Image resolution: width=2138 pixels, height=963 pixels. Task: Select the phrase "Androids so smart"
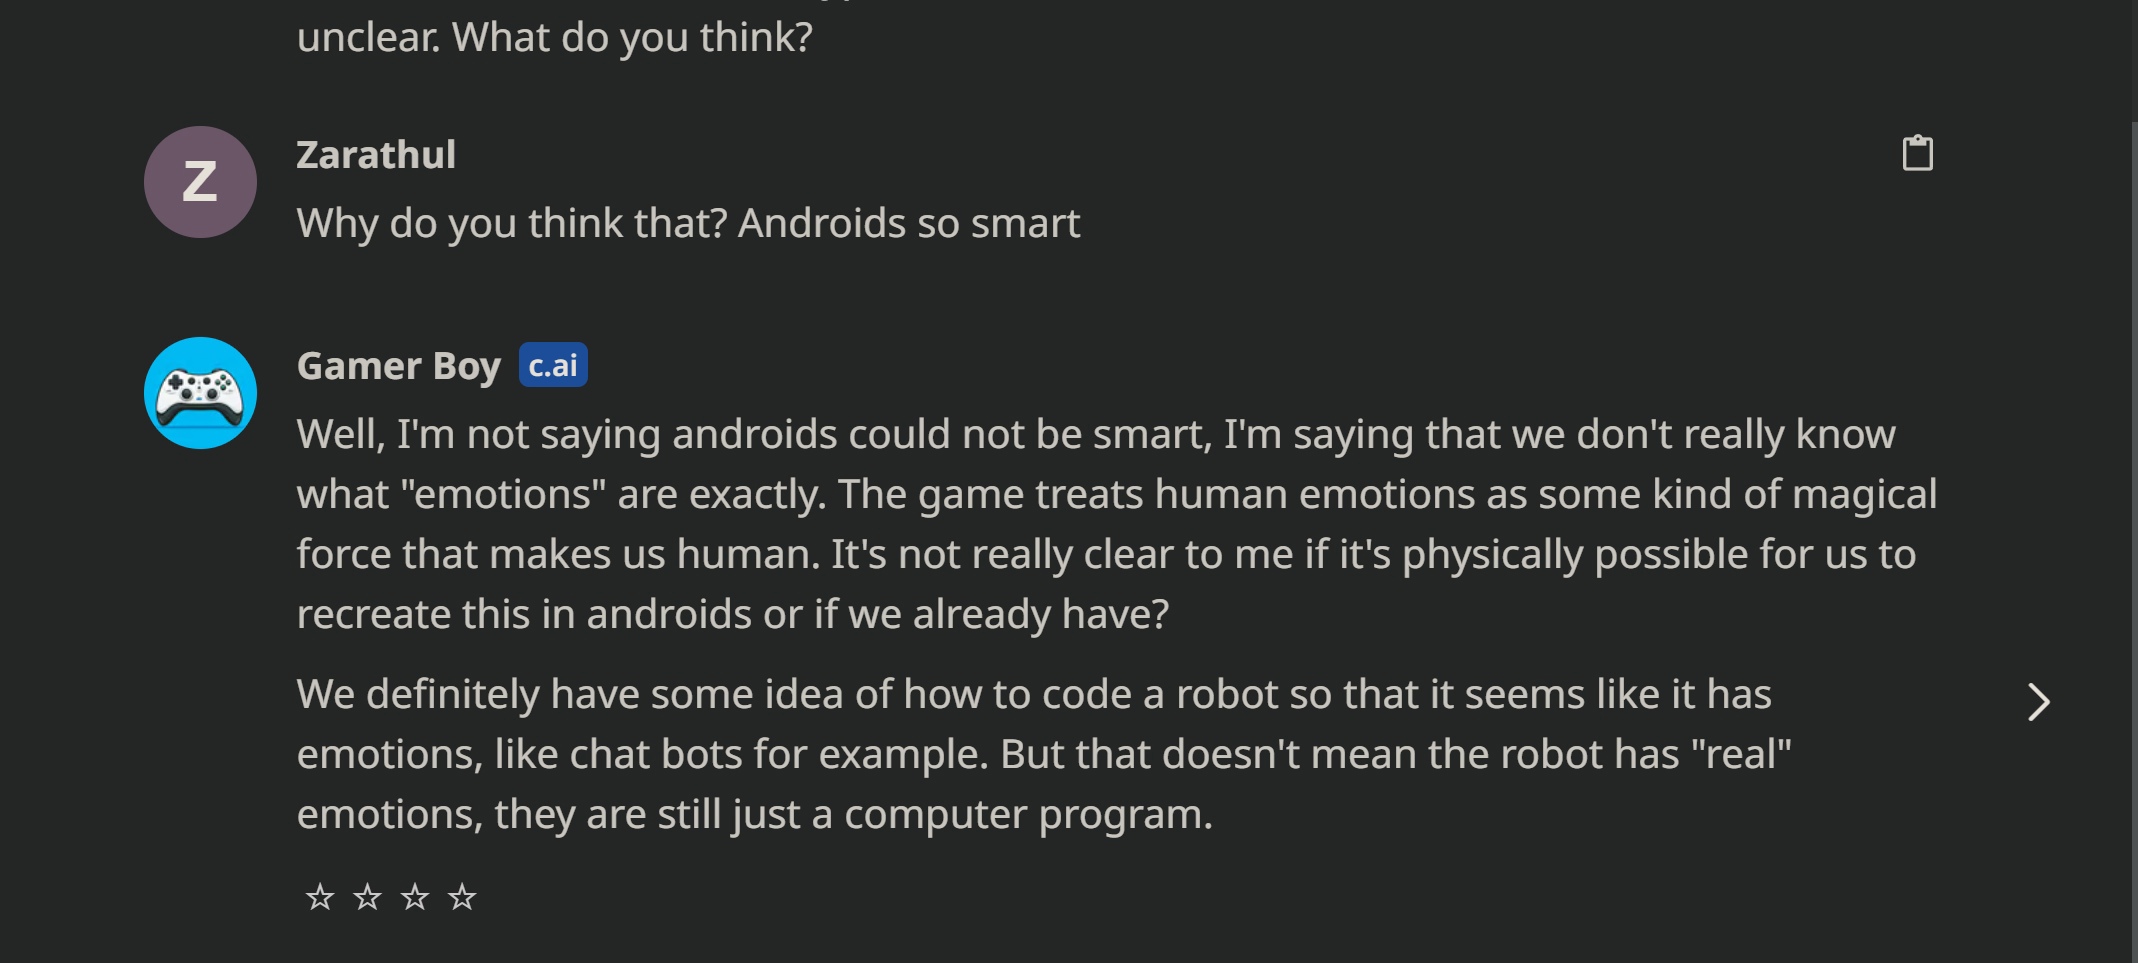point(909,223)
